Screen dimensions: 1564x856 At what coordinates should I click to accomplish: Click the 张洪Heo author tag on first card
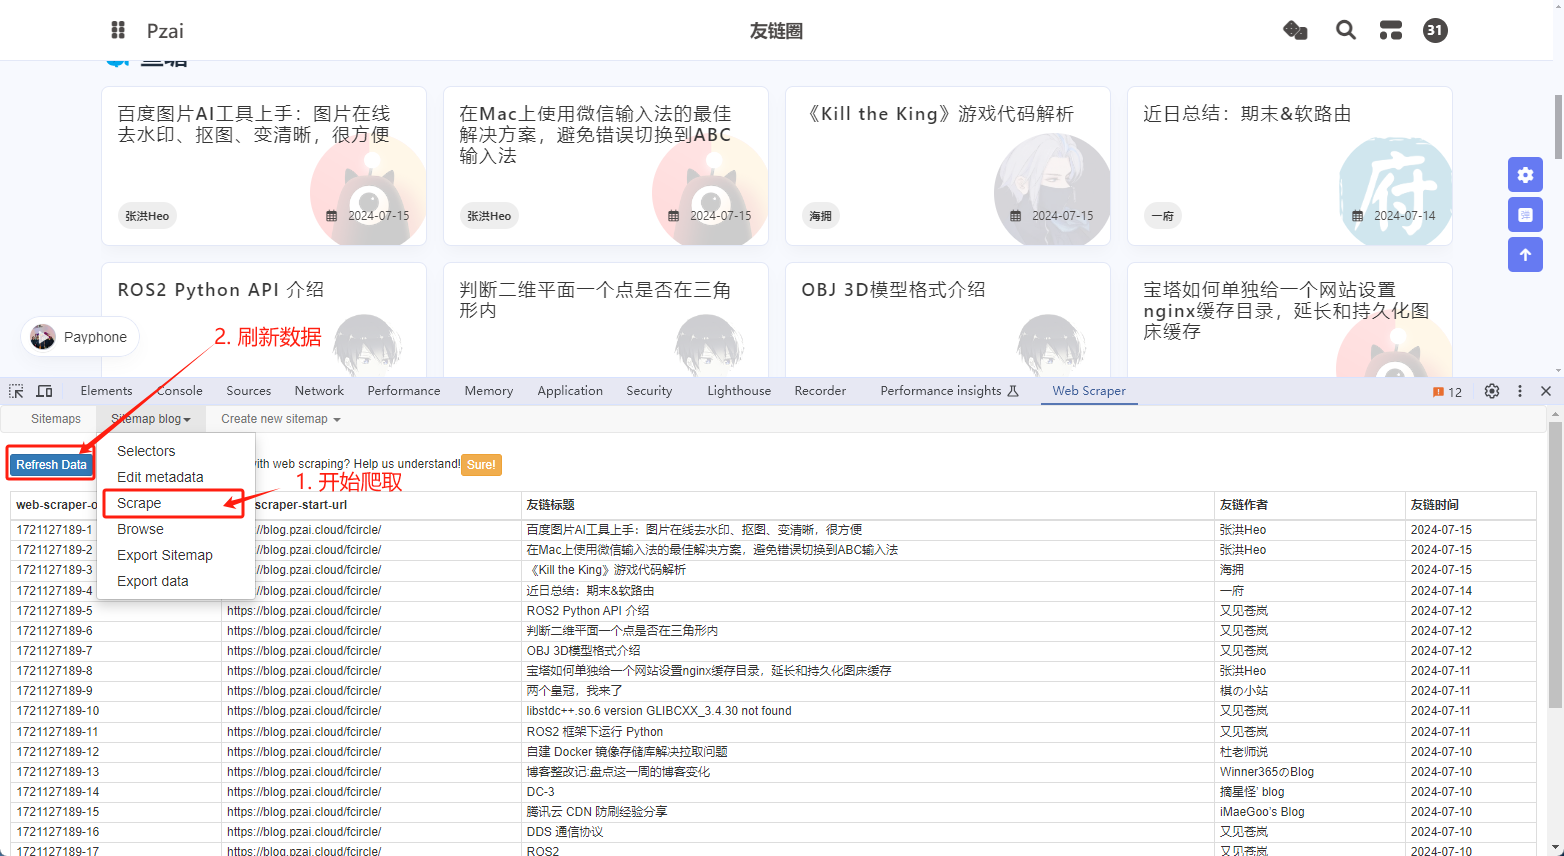click(147, 216)
